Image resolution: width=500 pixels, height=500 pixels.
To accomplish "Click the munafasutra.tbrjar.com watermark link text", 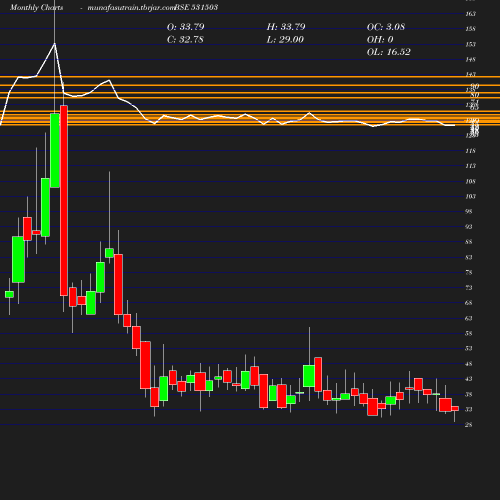I will click(131, 7).
